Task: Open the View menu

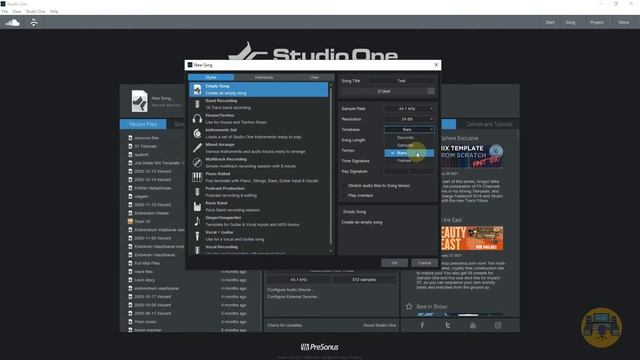Action: [17, 11]
